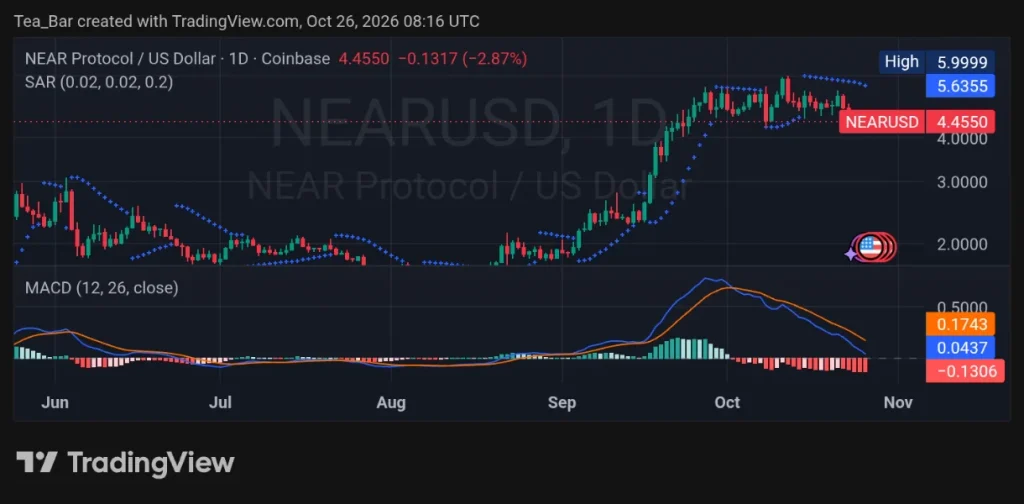The image size is (1024, 504).
Task: Click the 0.5000 MACD axis label
Action: point(963,307)
